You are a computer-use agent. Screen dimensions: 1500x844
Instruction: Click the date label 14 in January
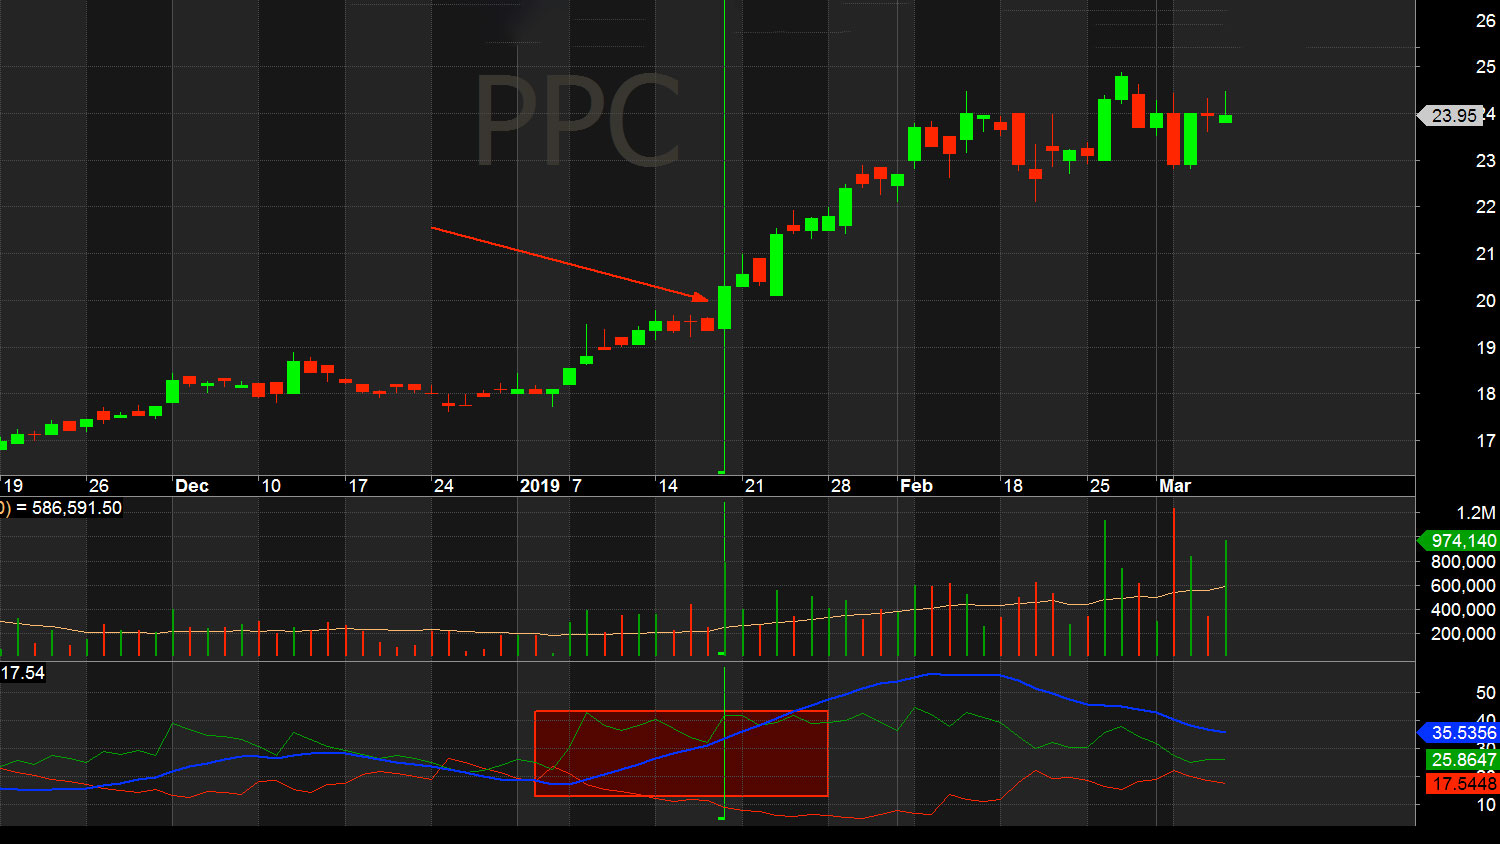(668, 486)
